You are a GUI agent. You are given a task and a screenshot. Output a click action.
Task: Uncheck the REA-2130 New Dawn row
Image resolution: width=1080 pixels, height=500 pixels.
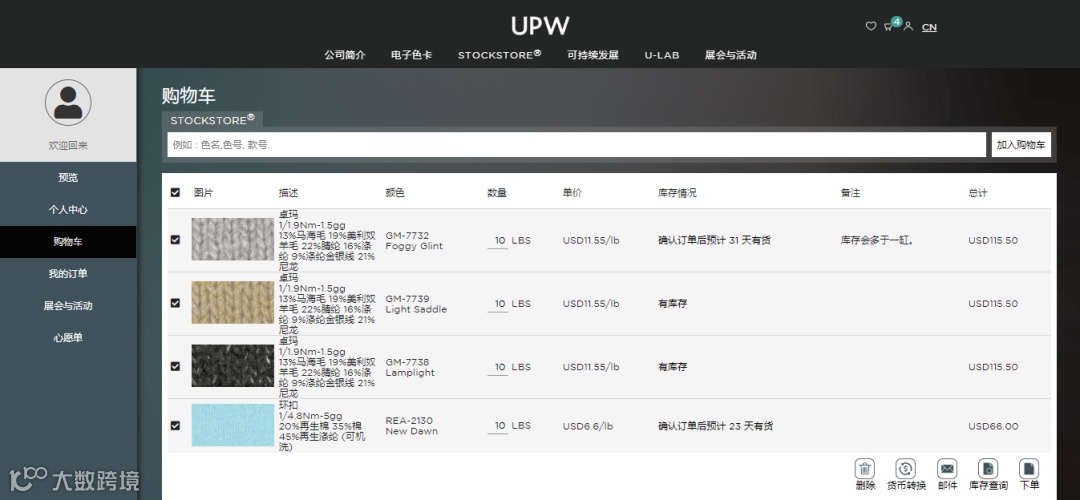click(x=175, y=426)
